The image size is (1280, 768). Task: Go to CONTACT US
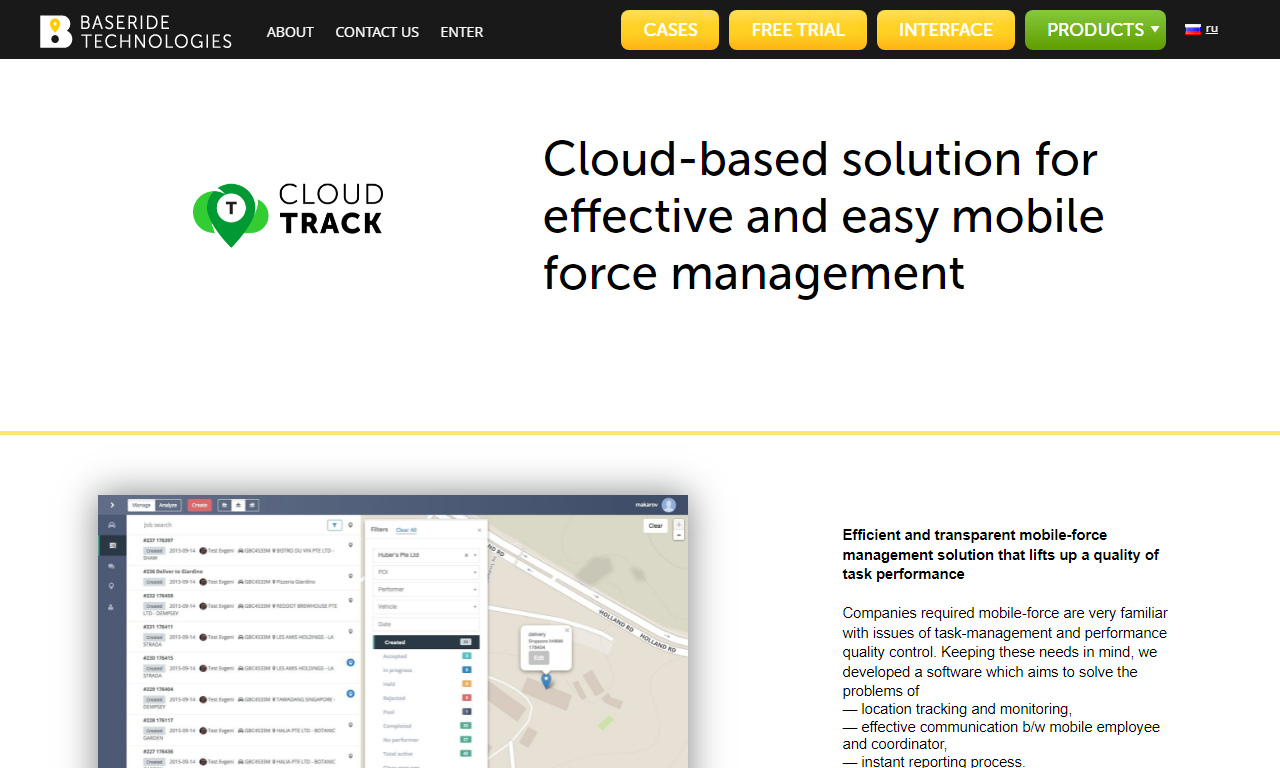tap(377, 32)
